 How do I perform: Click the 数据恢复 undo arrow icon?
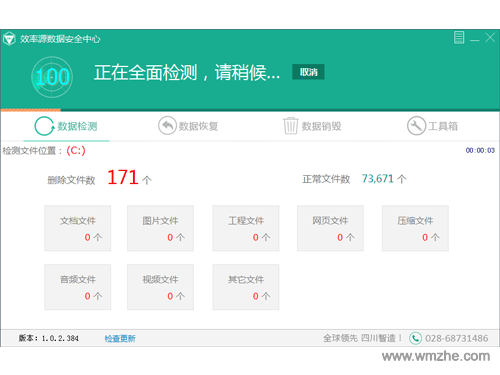pos(167,126)
